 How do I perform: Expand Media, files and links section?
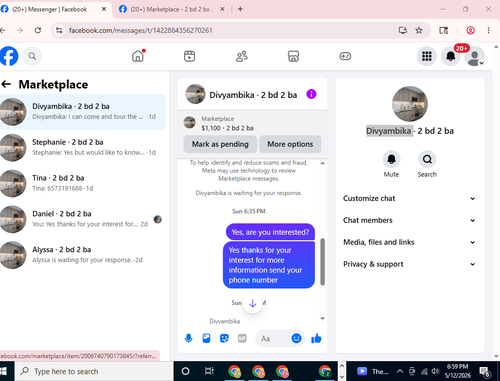(409, 242)
